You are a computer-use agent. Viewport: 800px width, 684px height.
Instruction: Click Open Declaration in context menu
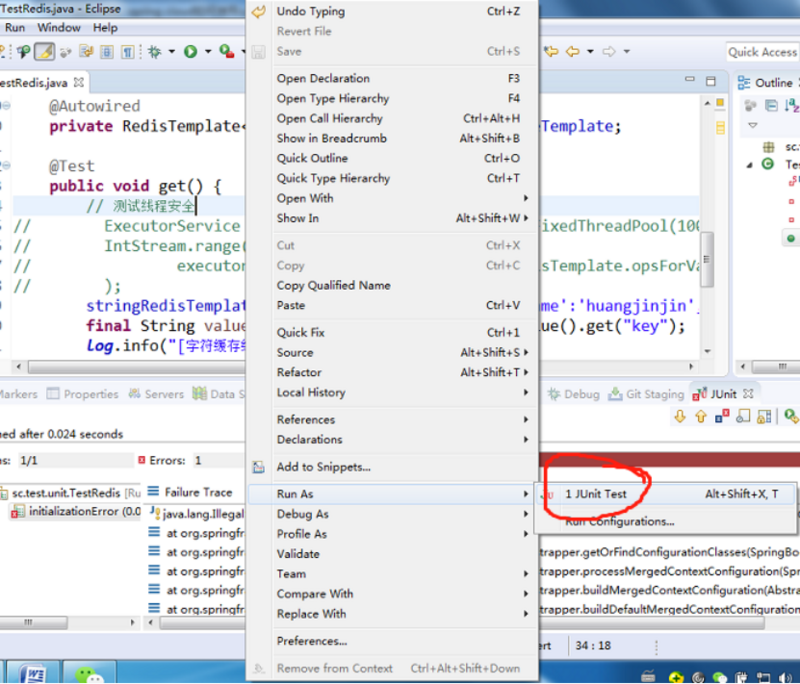(x=323, y=78)
